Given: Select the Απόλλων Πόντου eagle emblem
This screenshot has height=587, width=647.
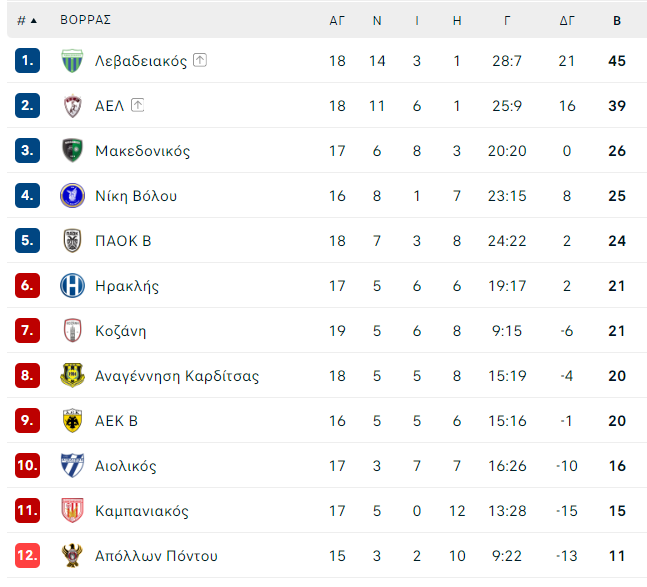Looking at the screenshot, I should point(72,555).
